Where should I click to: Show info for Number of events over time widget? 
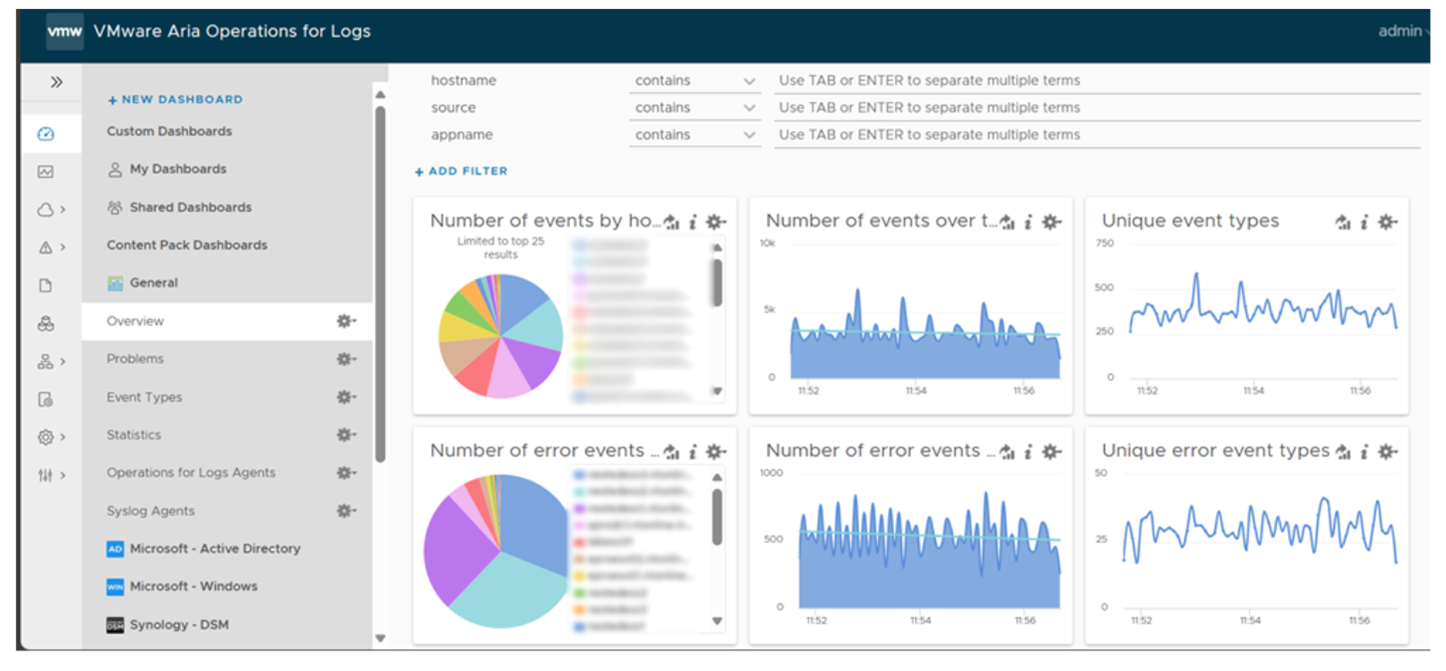[1028, 222]
